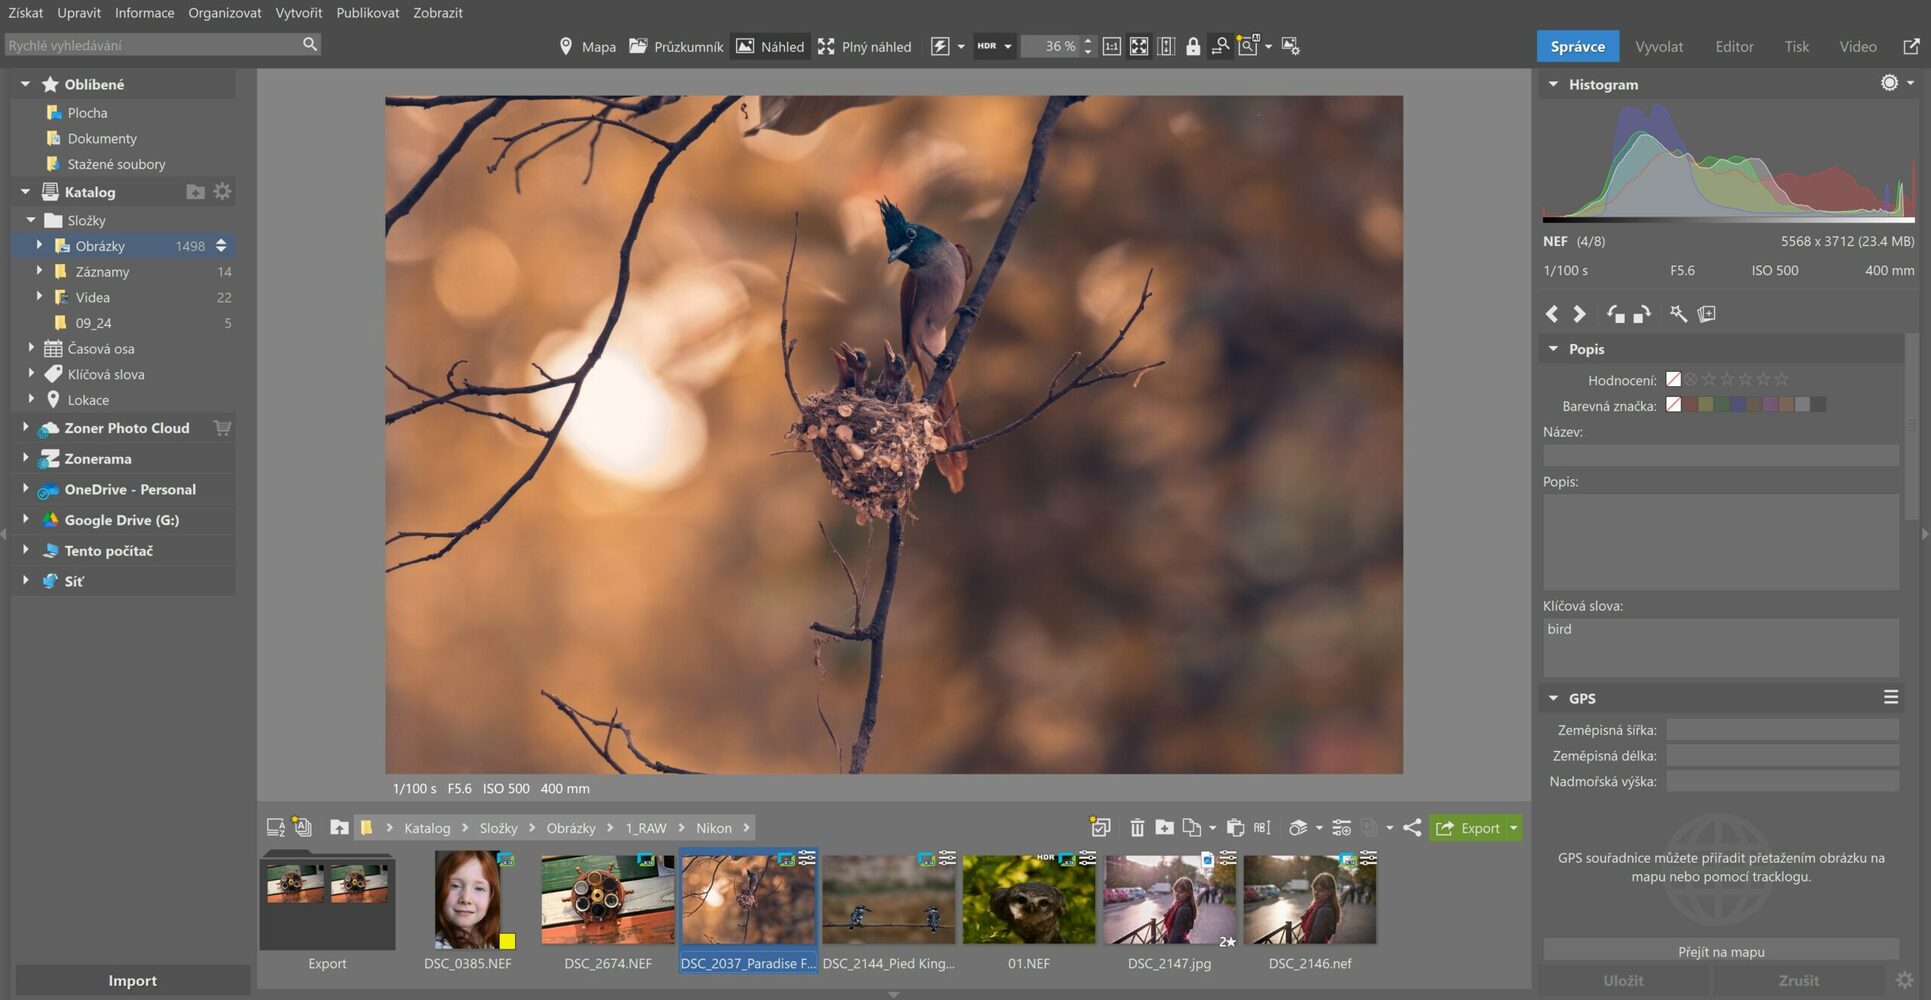1931x1000 pixels.
Task: Open the Upravit menu
Action: pos(79,13)
